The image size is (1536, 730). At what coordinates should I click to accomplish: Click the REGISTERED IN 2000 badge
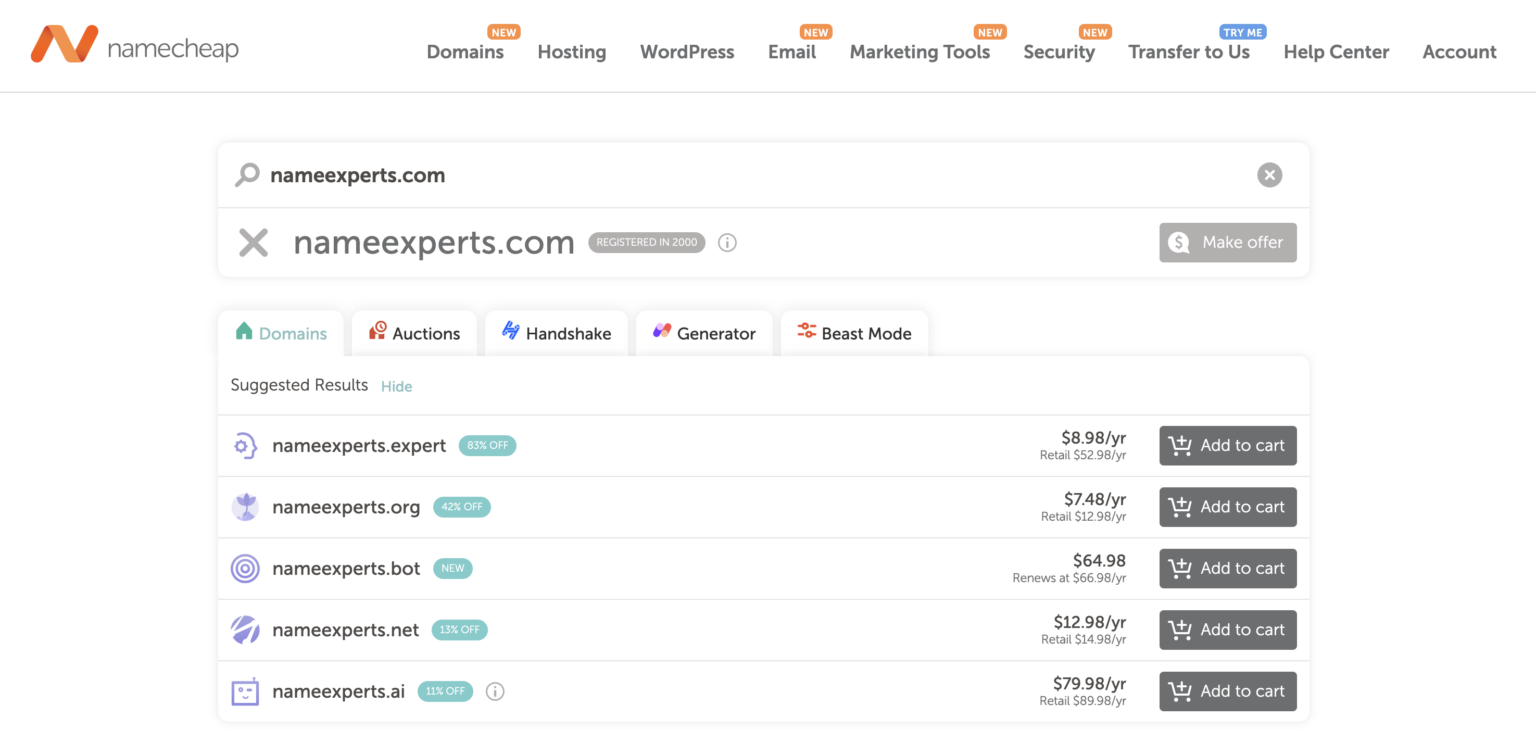pos(646,242)
